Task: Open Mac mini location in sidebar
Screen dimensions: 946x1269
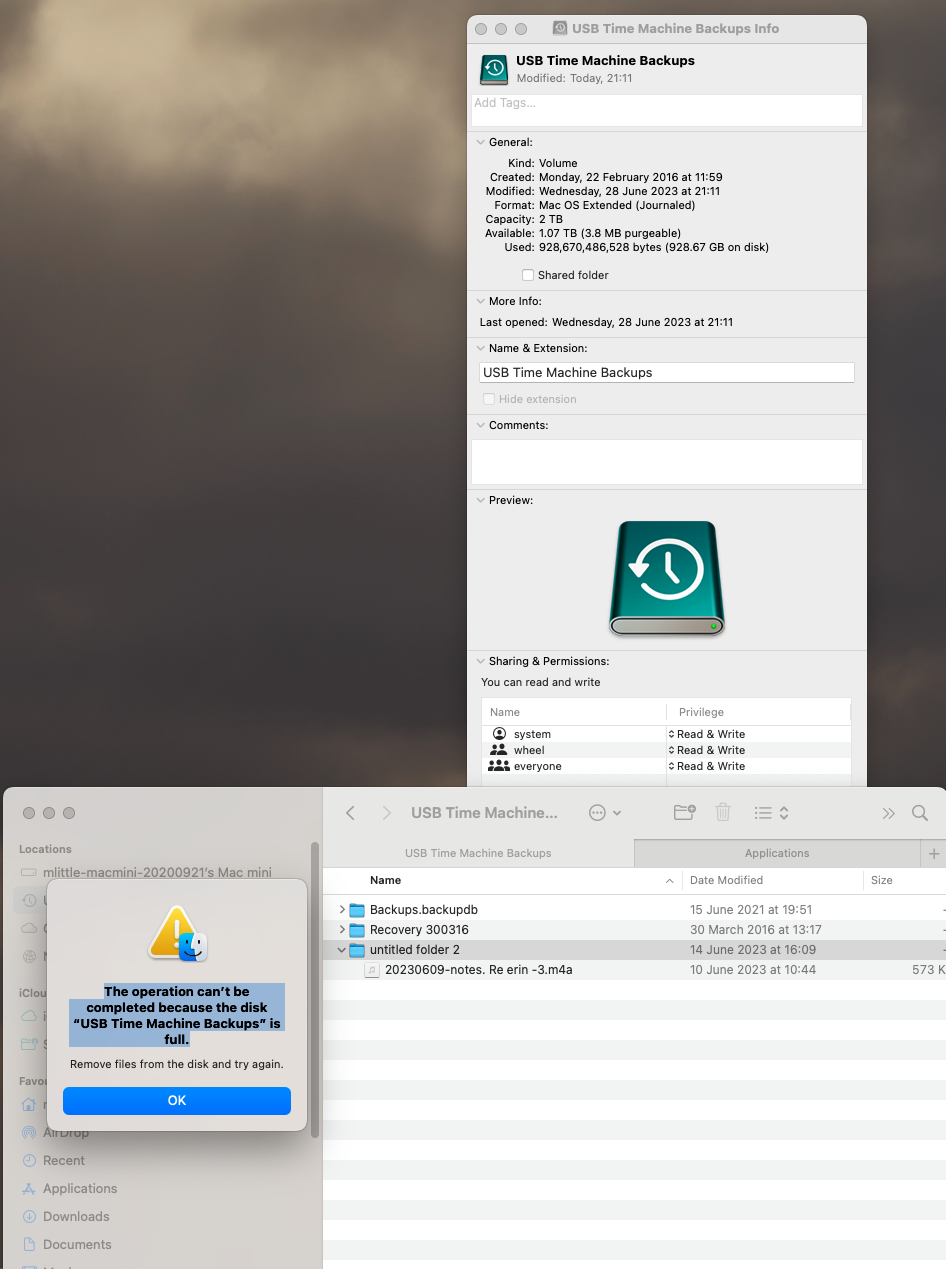Action: (x=157, y=872)
